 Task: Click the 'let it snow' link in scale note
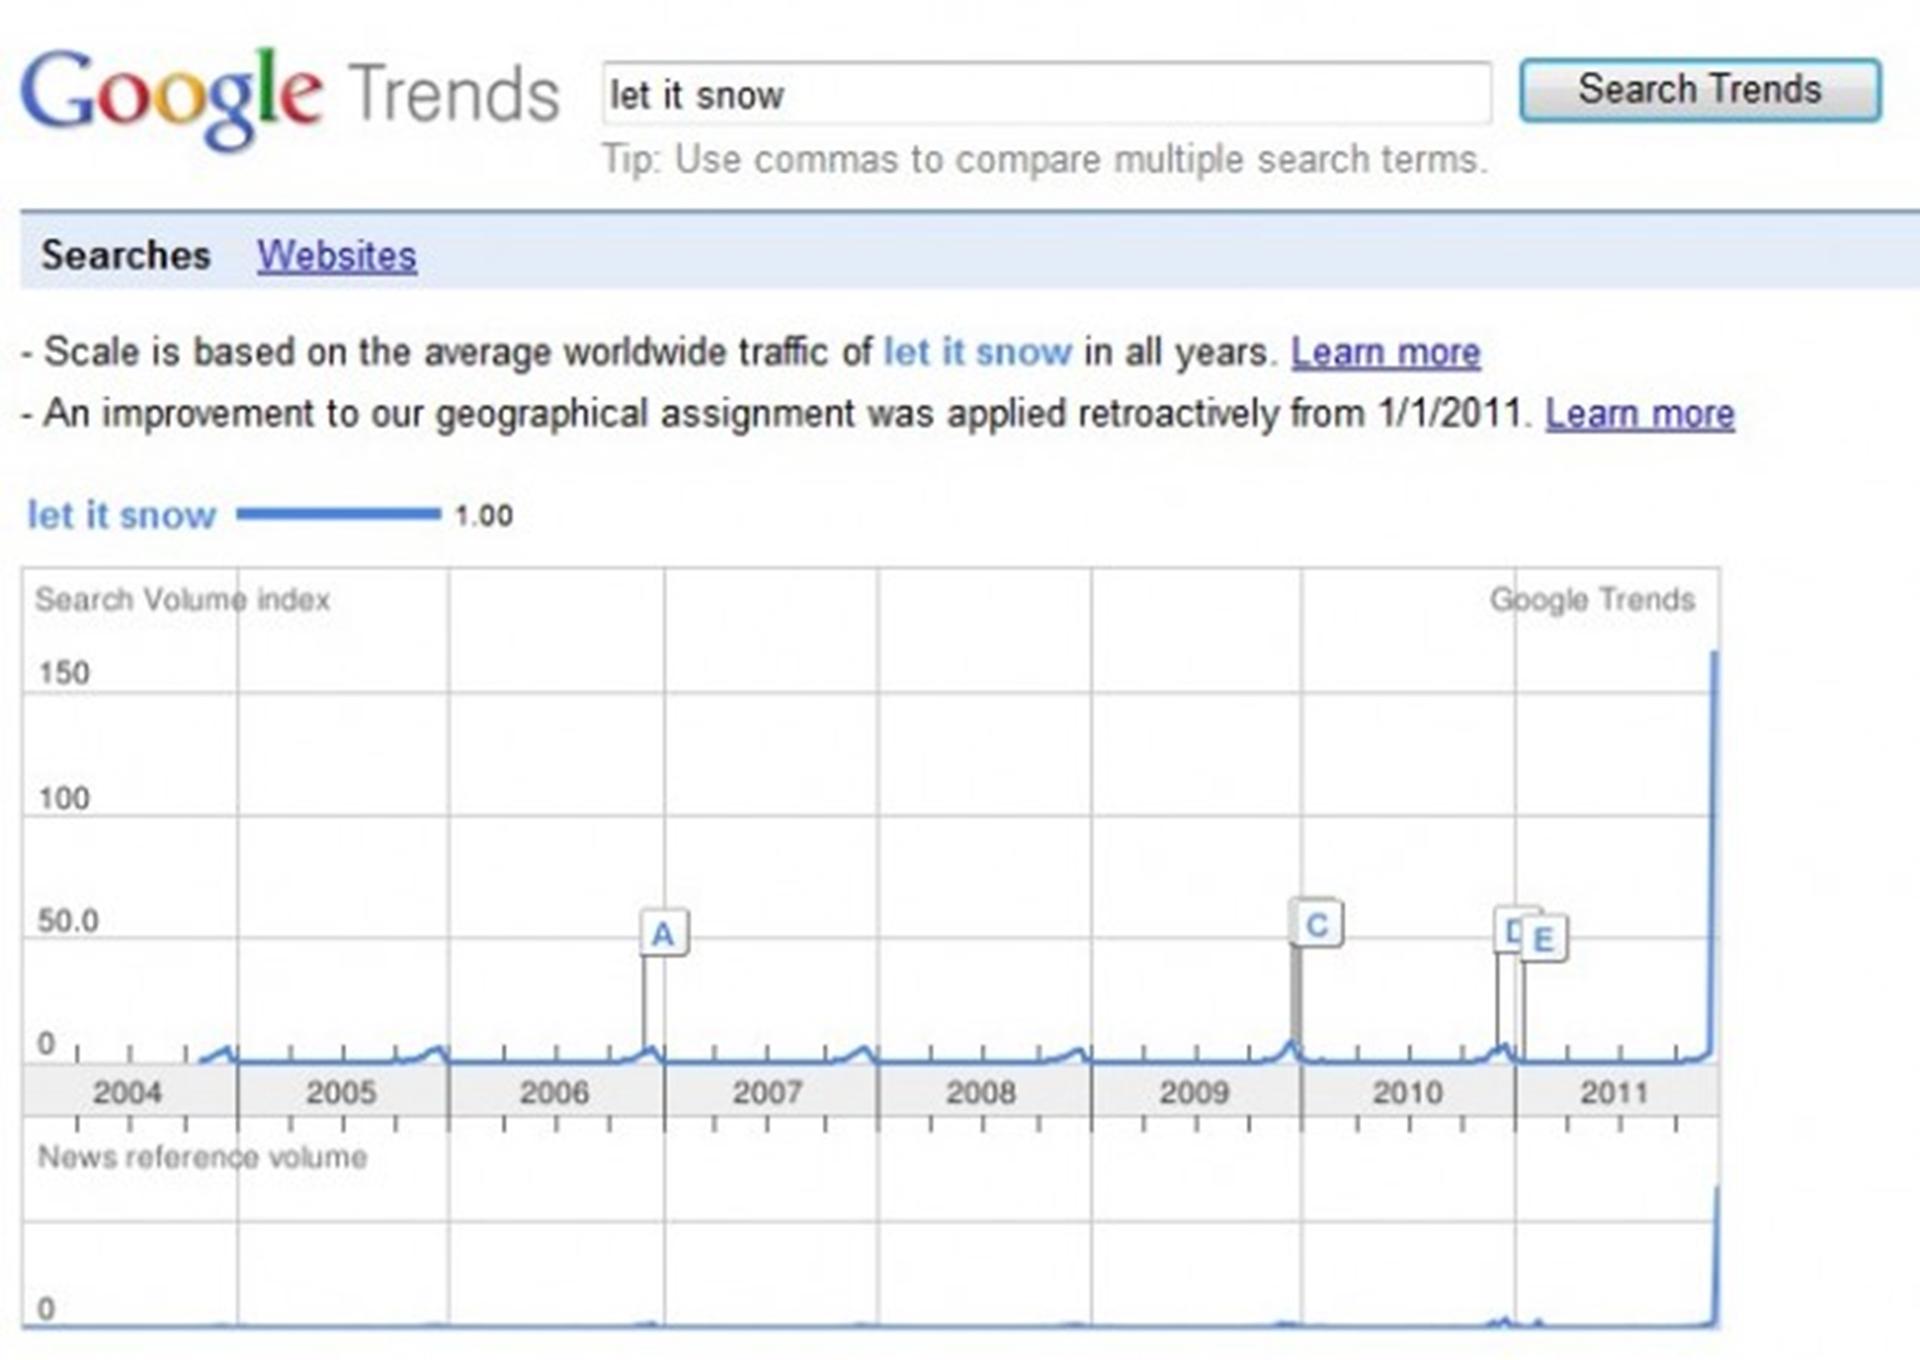pyautogui.click(x=977, y=352)
